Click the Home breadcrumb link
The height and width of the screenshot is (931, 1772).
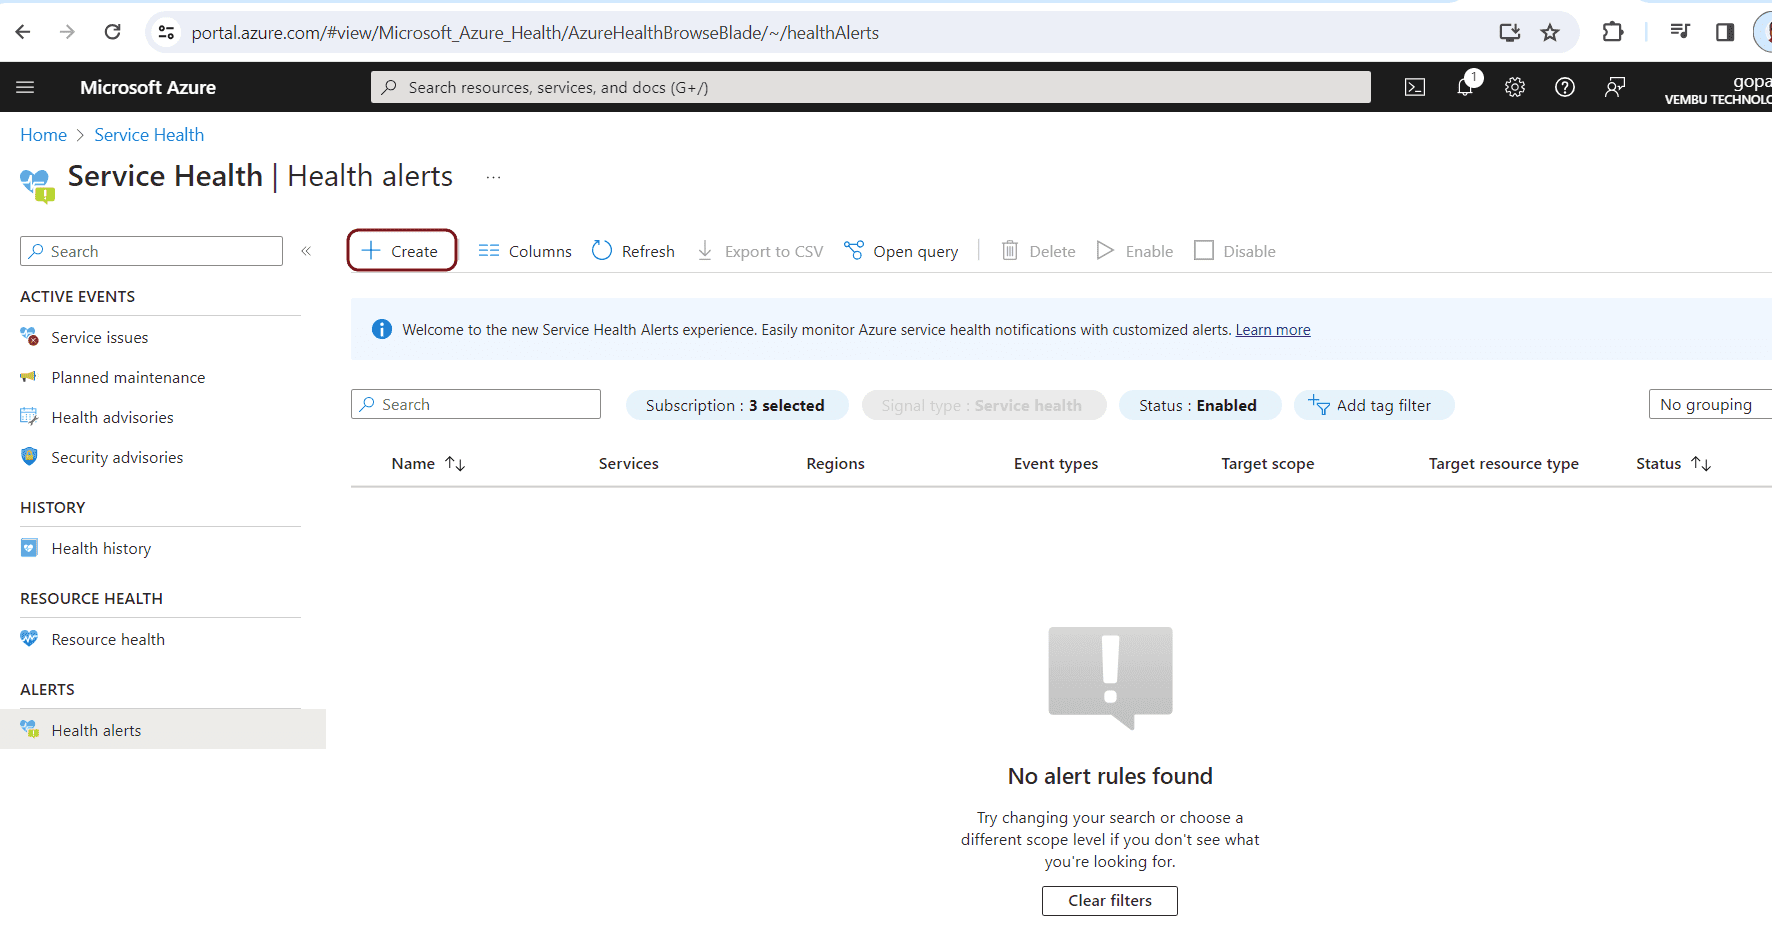(x=44, y=135)
